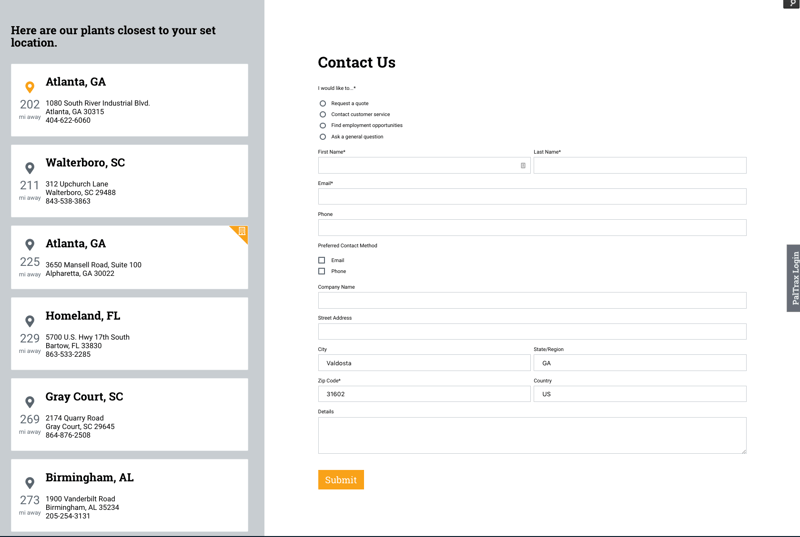The image size is (800, 537).
Task: Click the map pin icon beside Walterboro, SC
Action: tap(30, 168)
